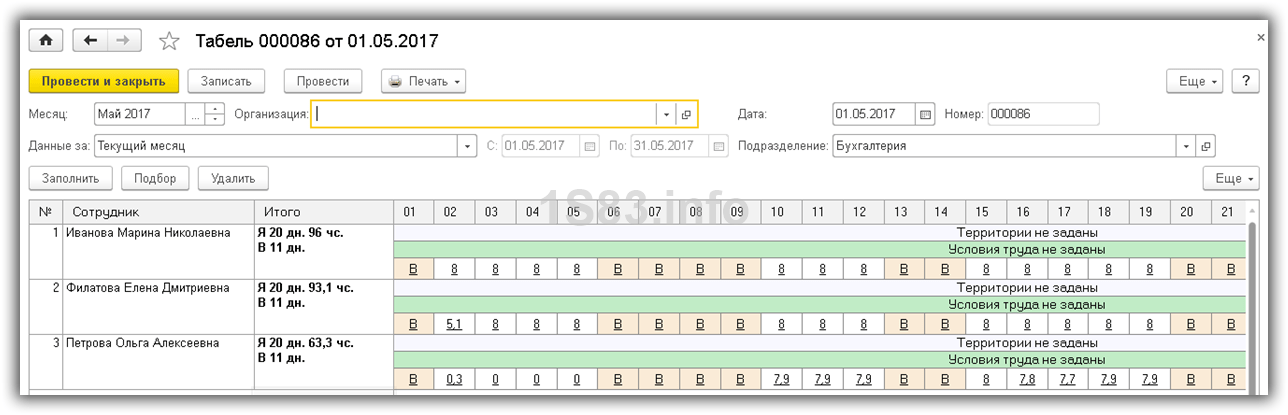Open the Организация record via open icon
The height and width of the screenshot is (415, 1288).
[686, 114]
